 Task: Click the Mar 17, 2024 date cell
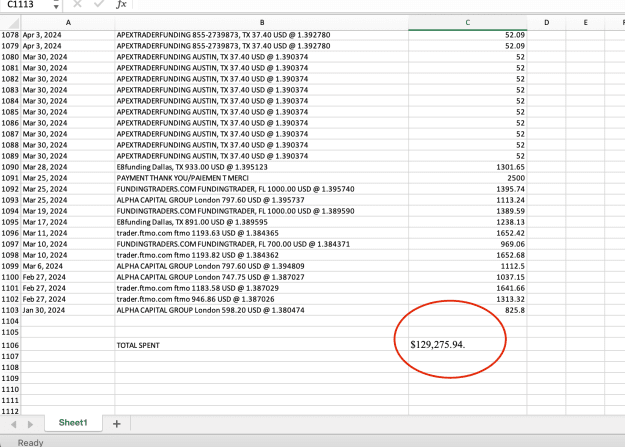pos(68,222)
